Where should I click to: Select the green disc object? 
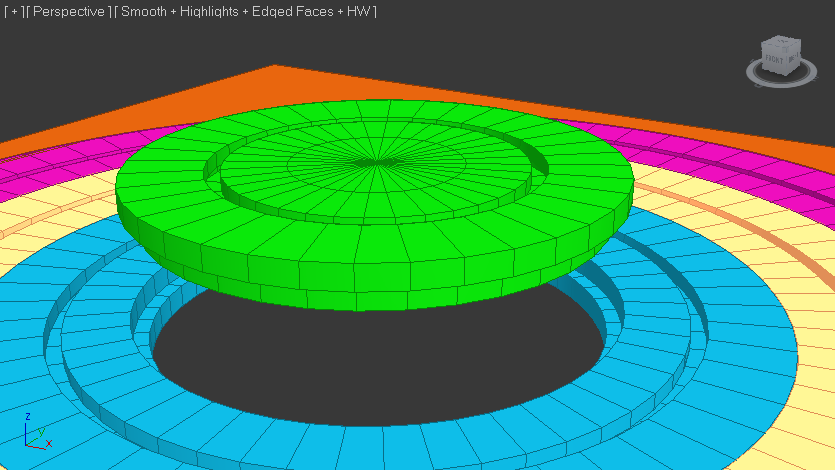(x=375, y=205)
